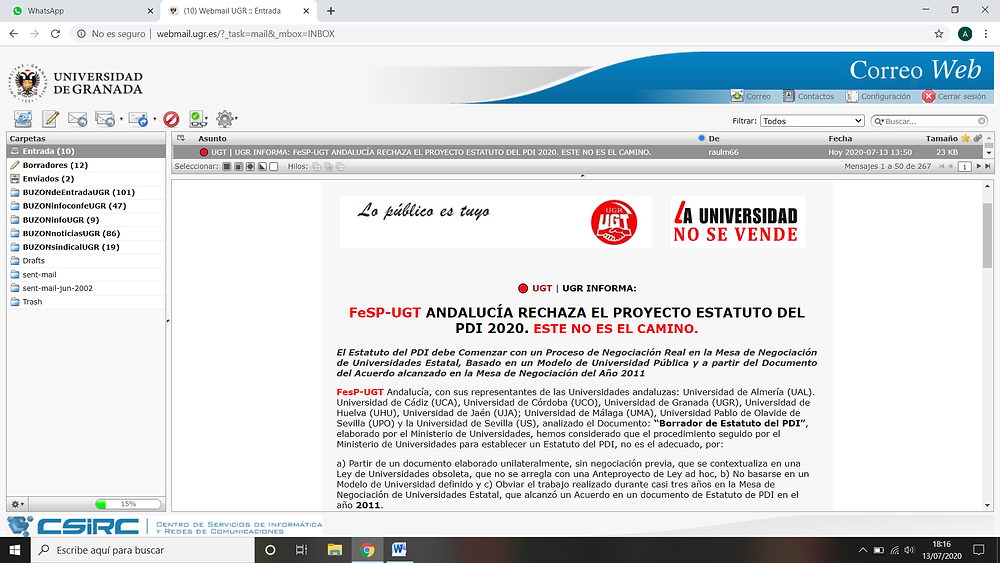Open the list columns options icon

pos(181,138)
